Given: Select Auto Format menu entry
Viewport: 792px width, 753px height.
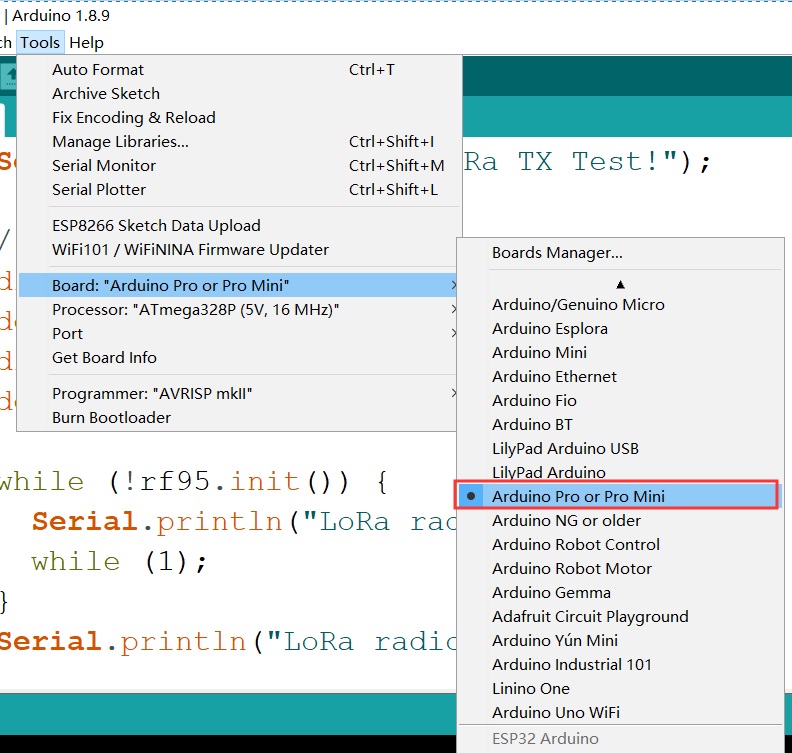Looking at the screenshot, I should (237, 70).
